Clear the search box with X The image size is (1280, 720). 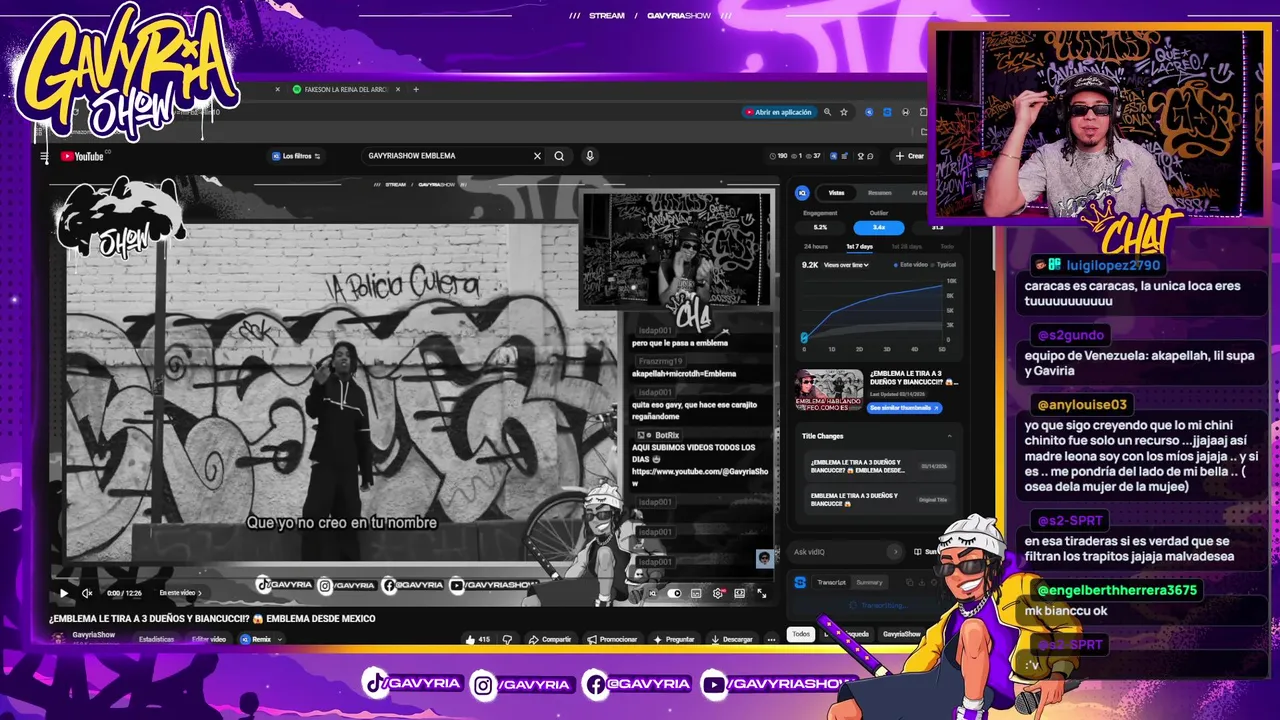[537, 156]
